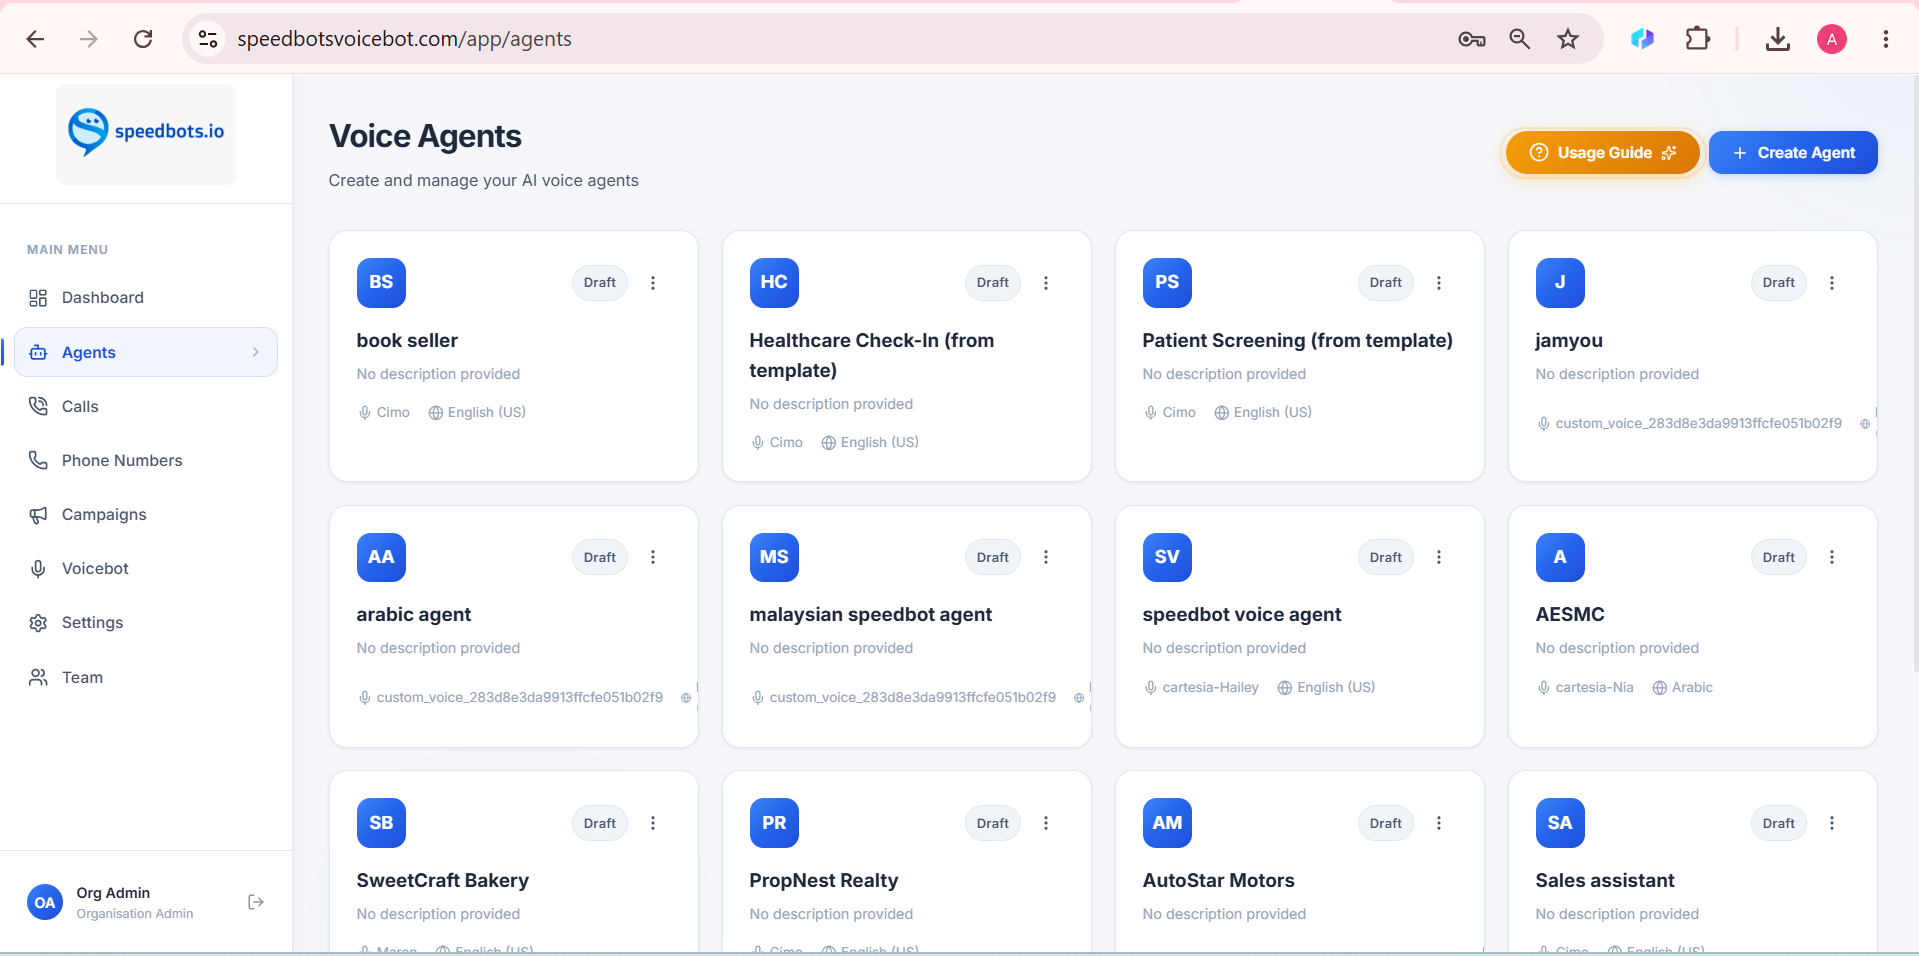
Task: Open Campaigns from the sidebar
Action: point(146,514)
